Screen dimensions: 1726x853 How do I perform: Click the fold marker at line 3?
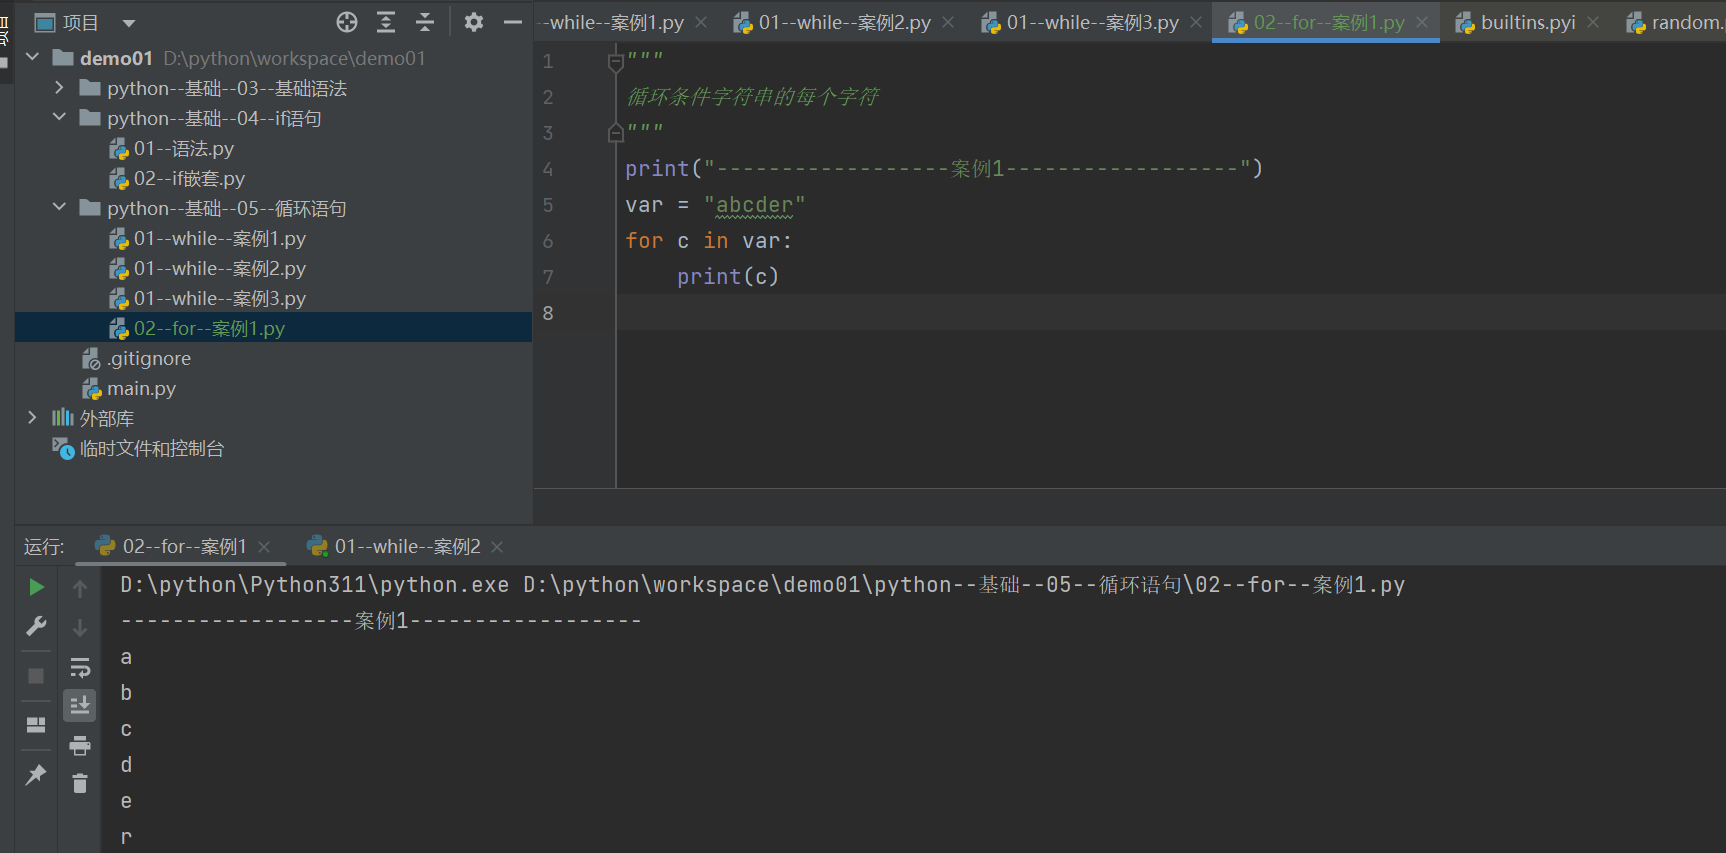pyautogui.click(x=616, y=132)
